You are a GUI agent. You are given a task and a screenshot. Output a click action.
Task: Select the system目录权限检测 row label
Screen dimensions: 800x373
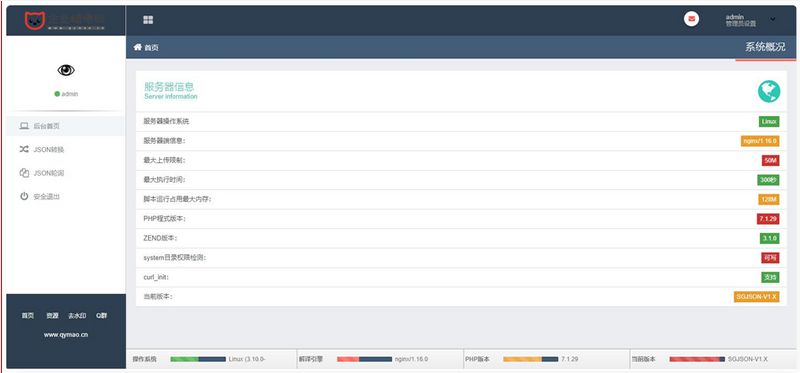coord(174,258)
